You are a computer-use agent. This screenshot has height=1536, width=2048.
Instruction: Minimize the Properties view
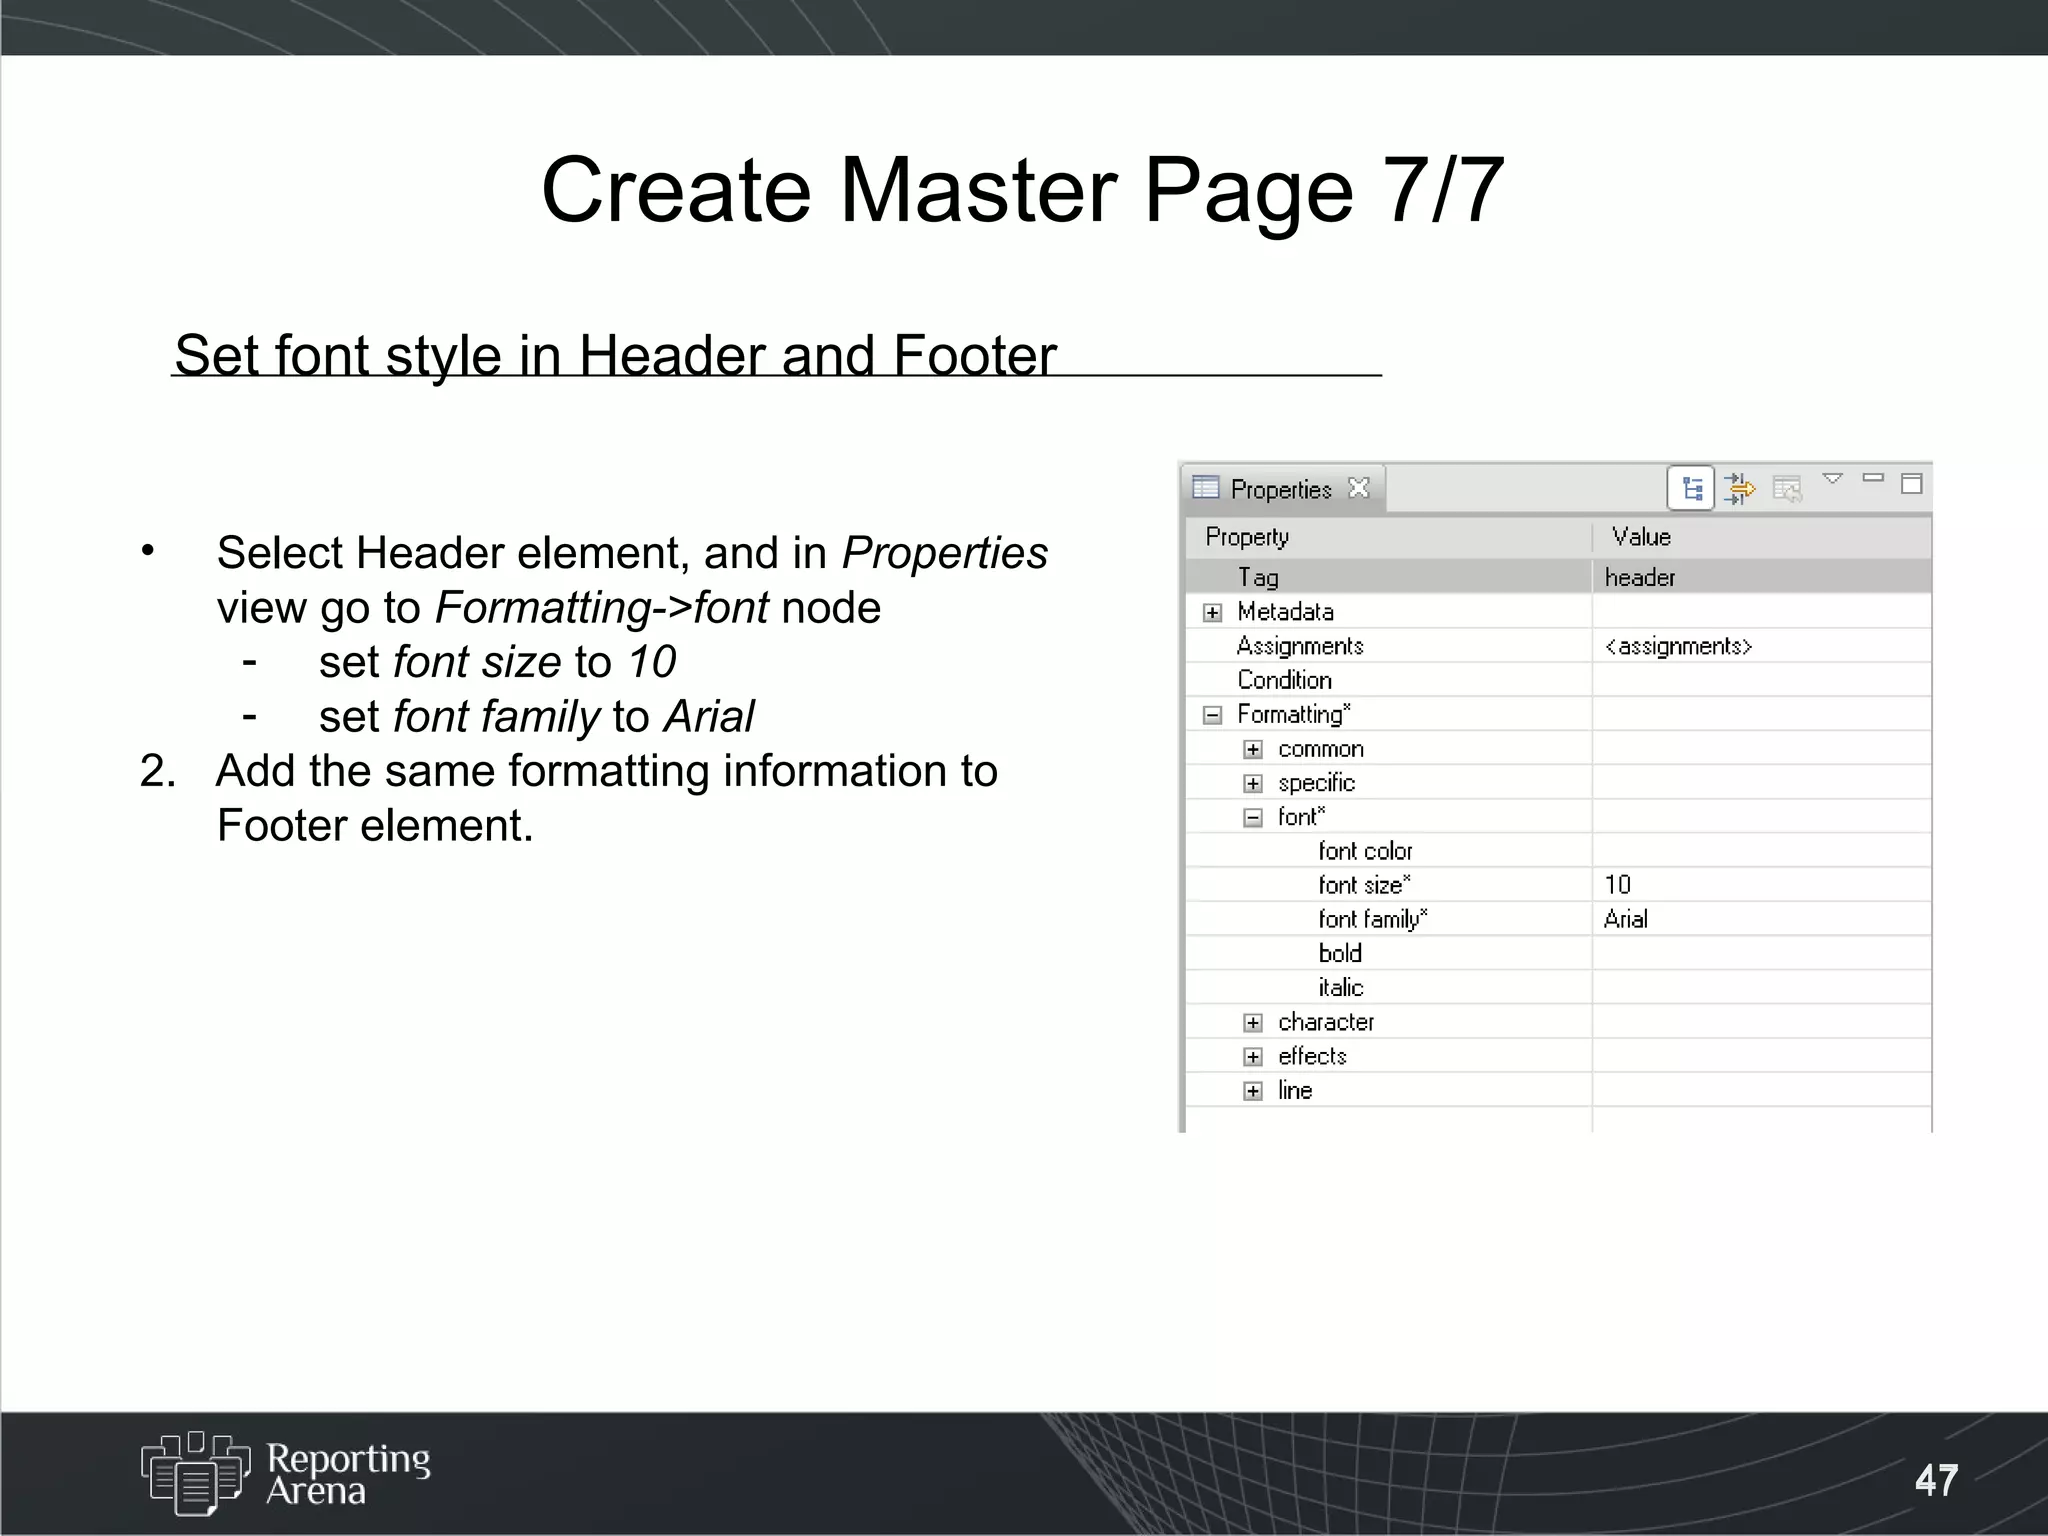tap(1873, 478)
